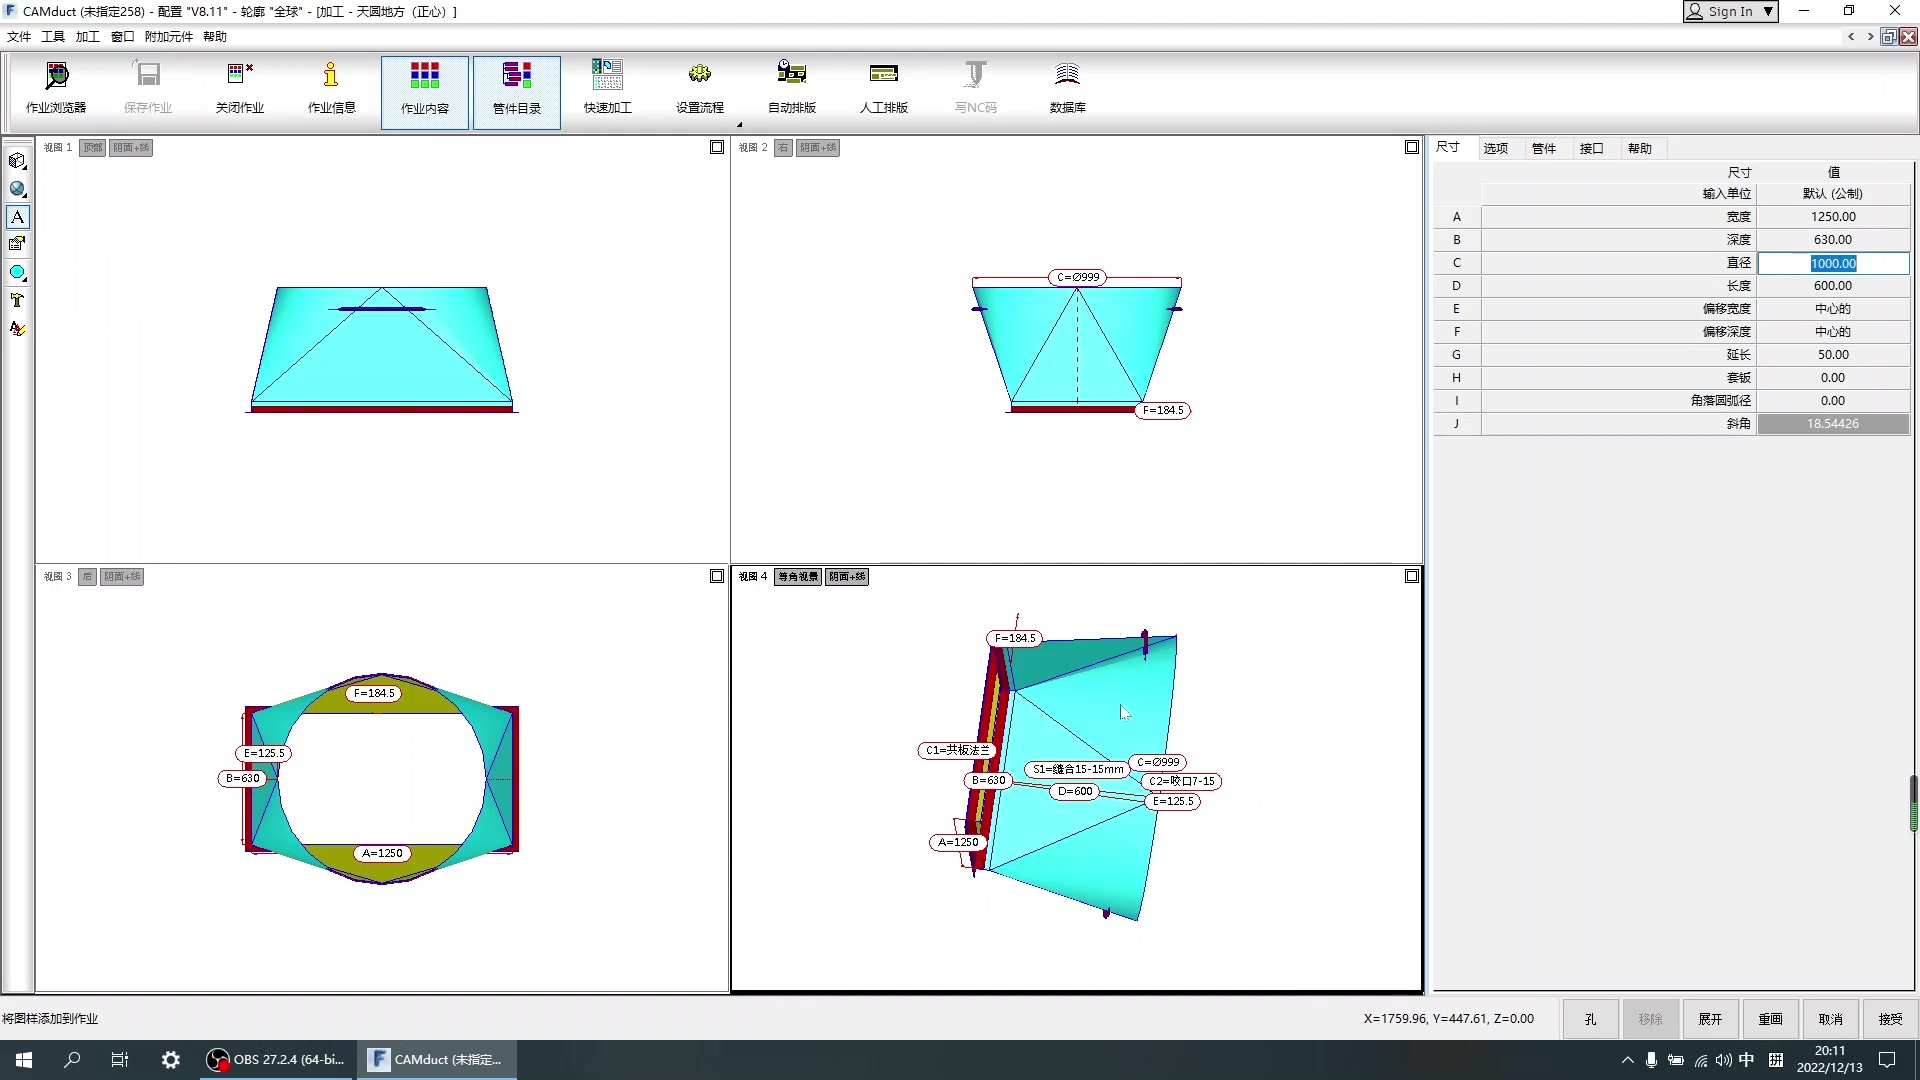
Task: Click the hammer tool in left sidebar
Action: click(x=17, y=300)
